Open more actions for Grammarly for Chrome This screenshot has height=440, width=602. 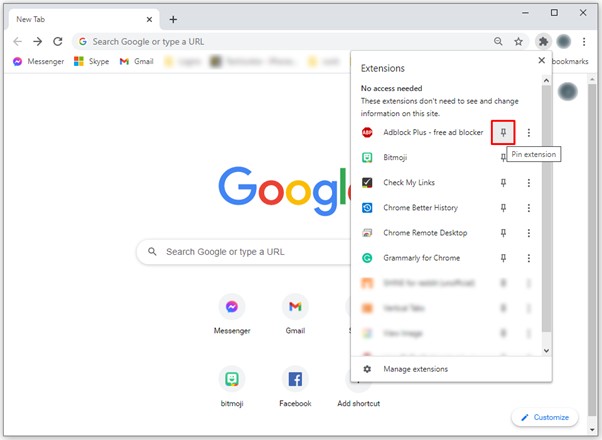click(x=529, y=258)
